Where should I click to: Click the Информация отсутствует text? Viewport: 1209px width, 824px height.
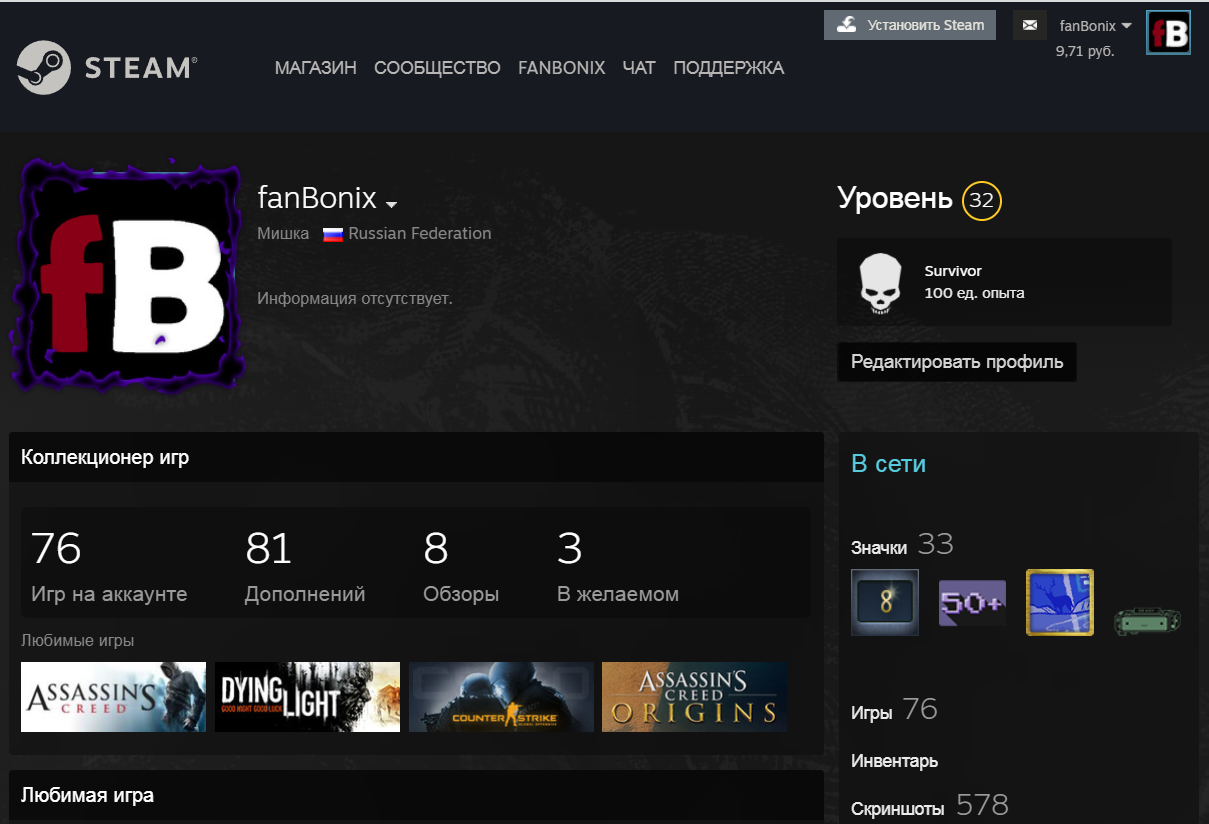pos(355,298)
